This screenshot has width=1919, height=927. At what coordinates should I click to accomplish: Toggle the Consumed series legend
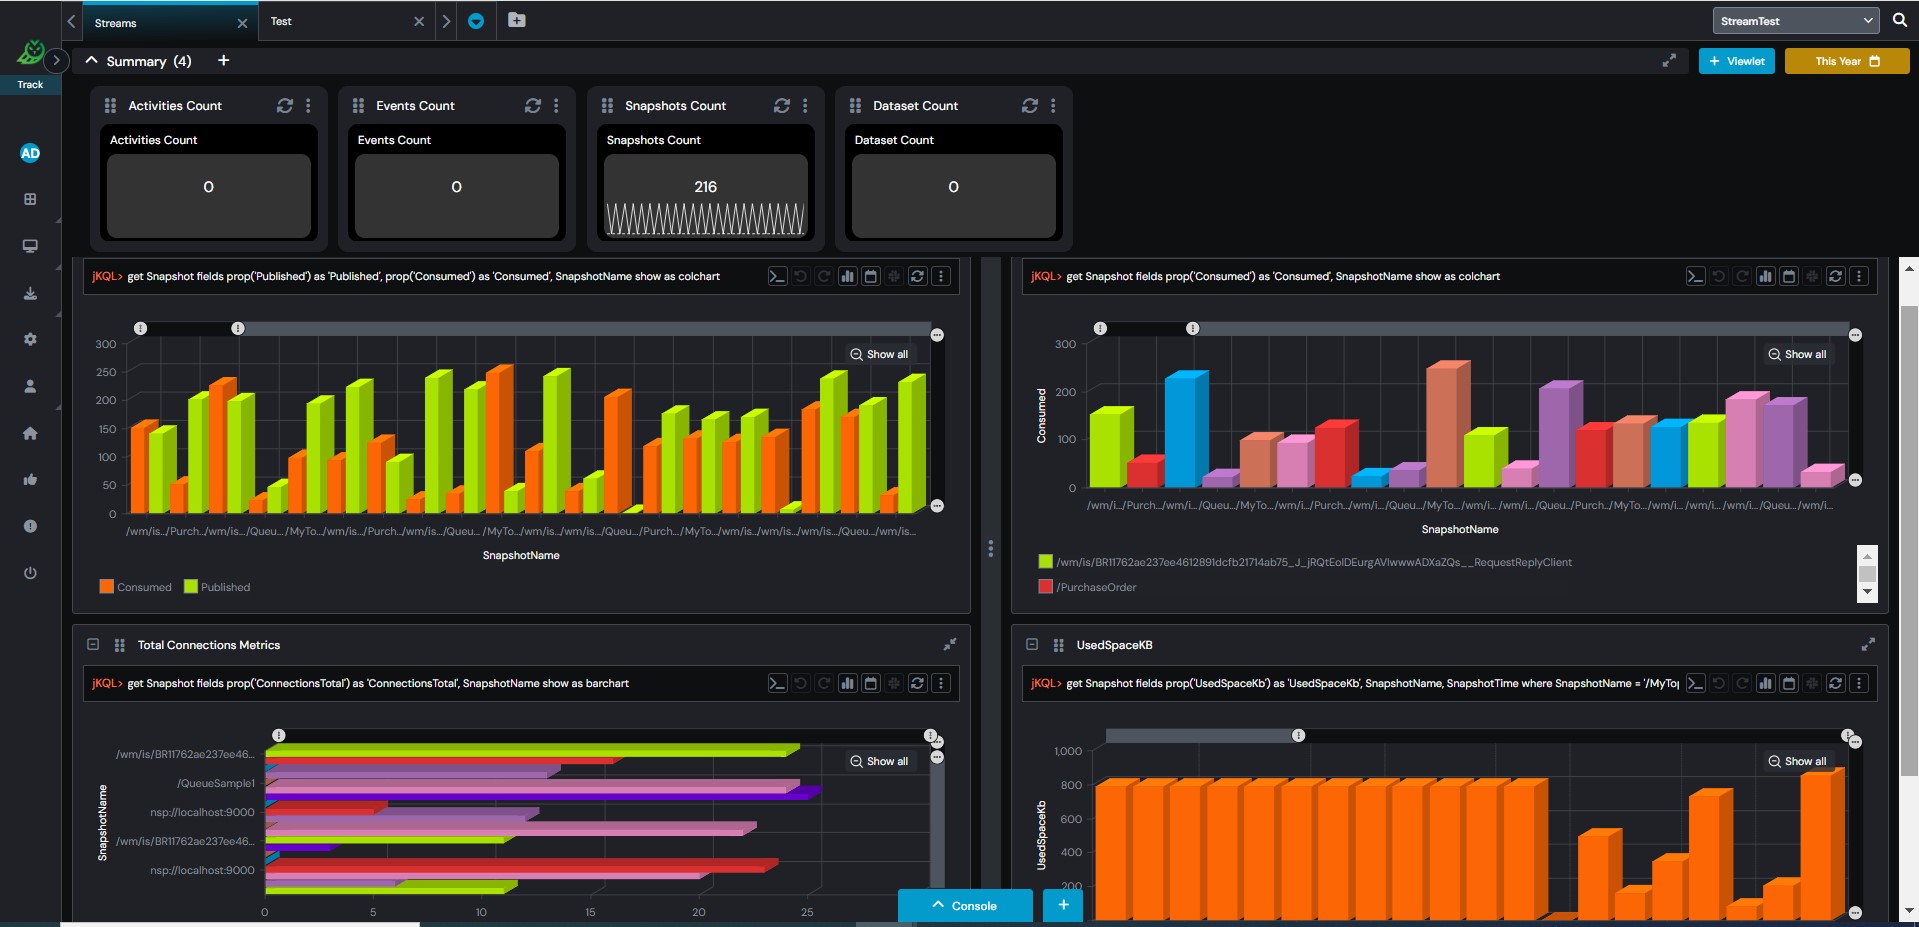tap(135, 587)
